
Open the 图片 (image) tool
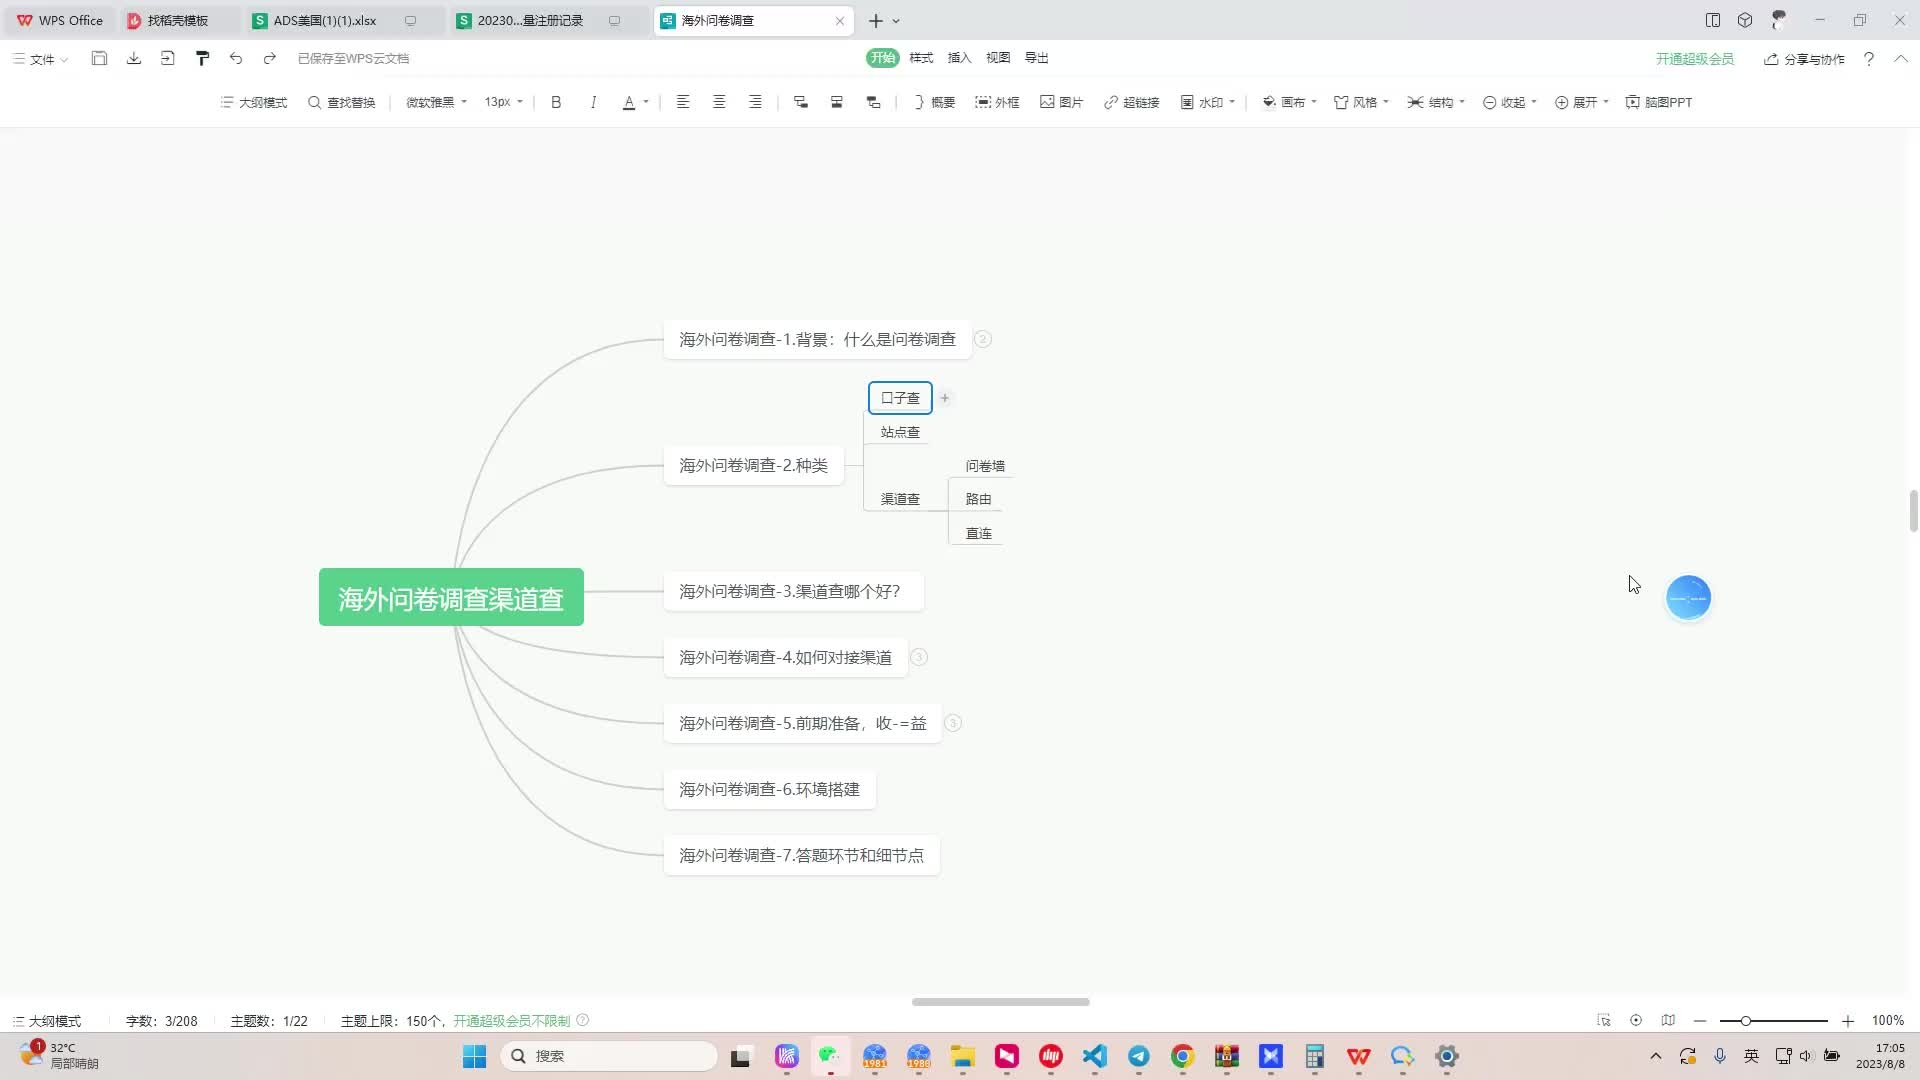(x=1063, y=102)
